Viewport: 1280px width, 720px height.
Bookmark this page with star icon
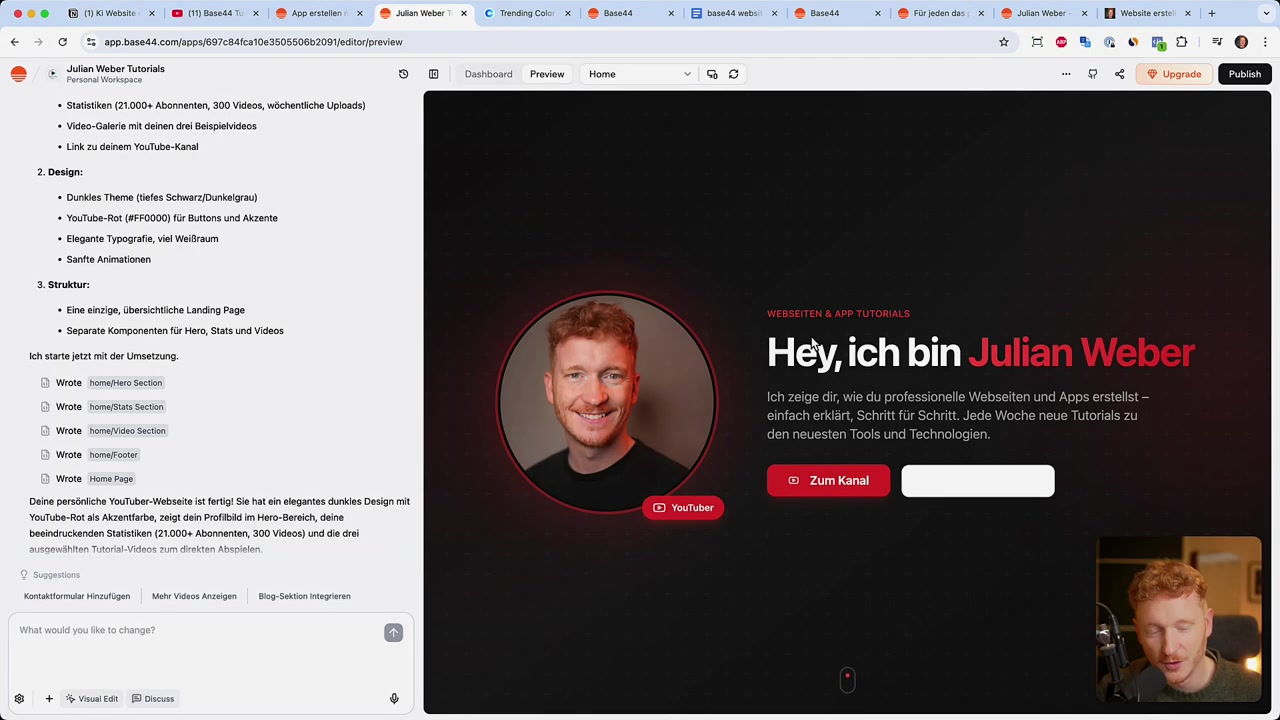[1004, 42]
